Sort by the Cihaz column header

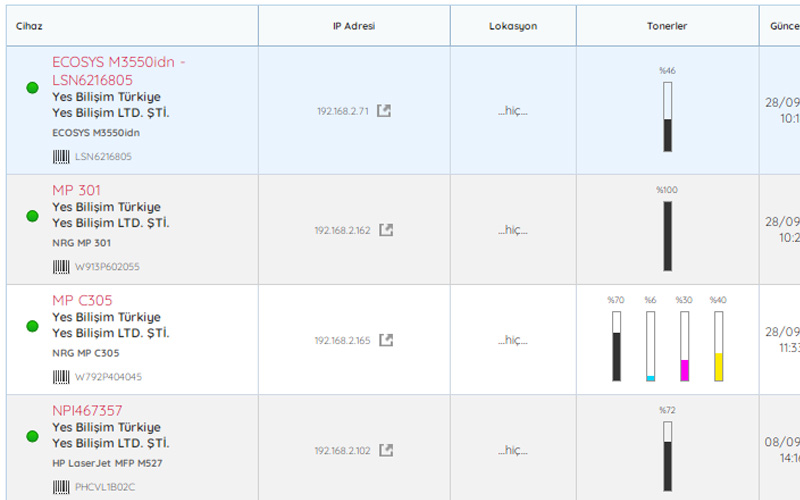pyautogui.click(x=29, y=26)
